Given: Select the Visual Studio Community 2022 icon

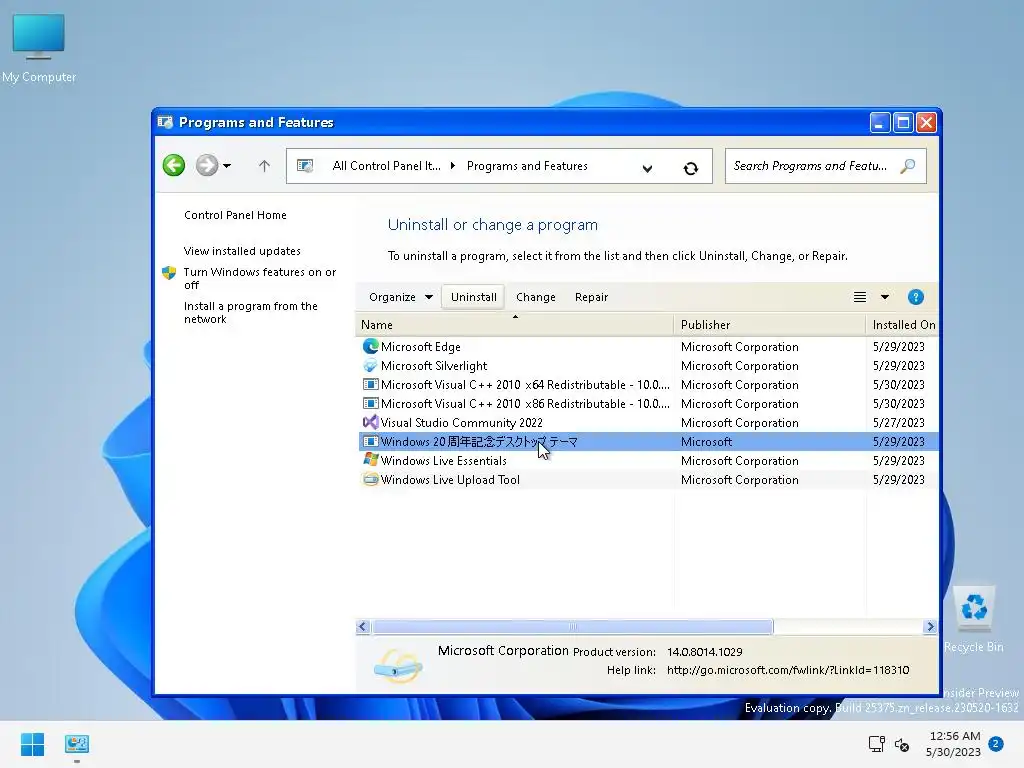Looking at the screenshot, I should [x=370, y=422].
